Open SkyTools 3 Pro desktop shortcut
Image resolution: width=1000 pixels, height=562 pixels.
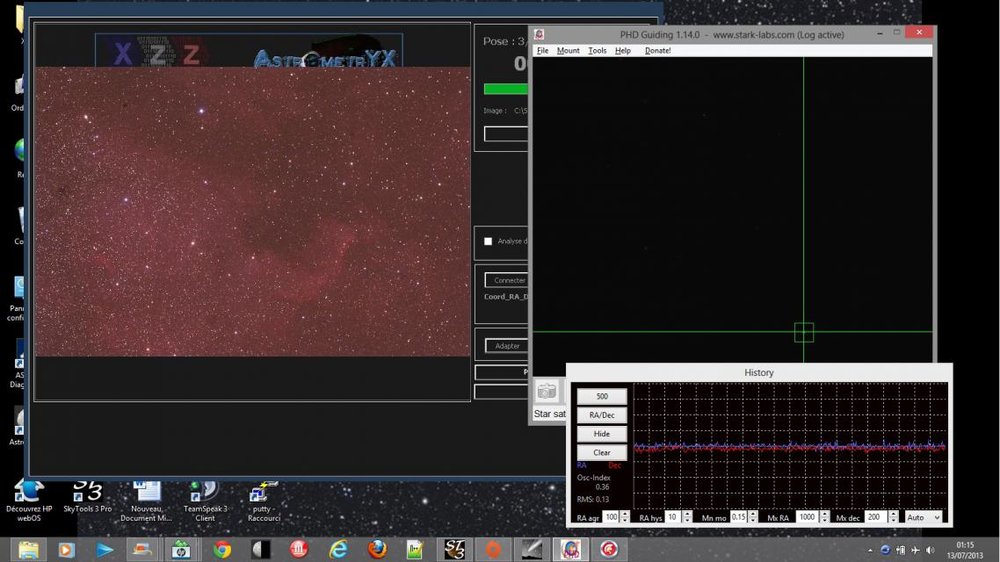tap(87, 496)
